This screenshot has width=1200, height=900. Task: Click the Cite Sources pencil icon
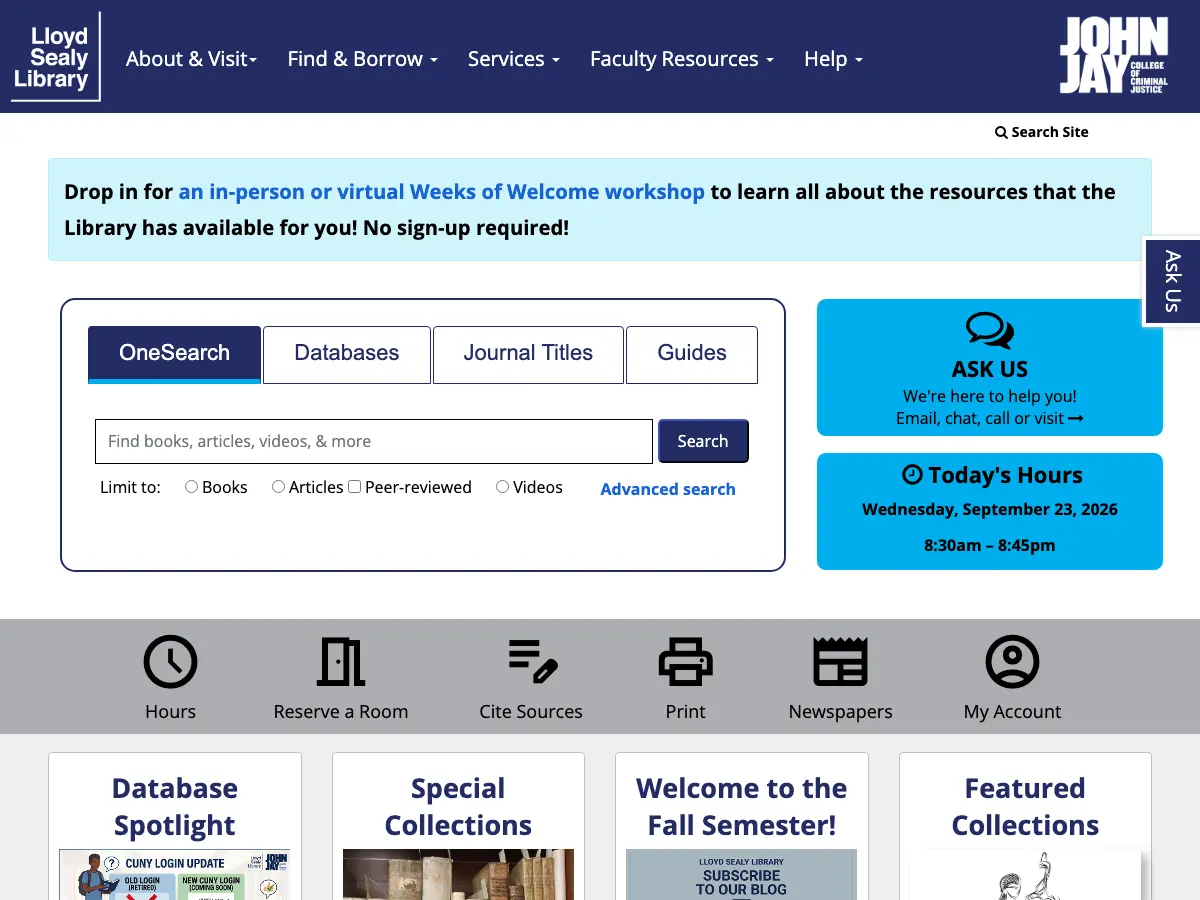point(531,662)
